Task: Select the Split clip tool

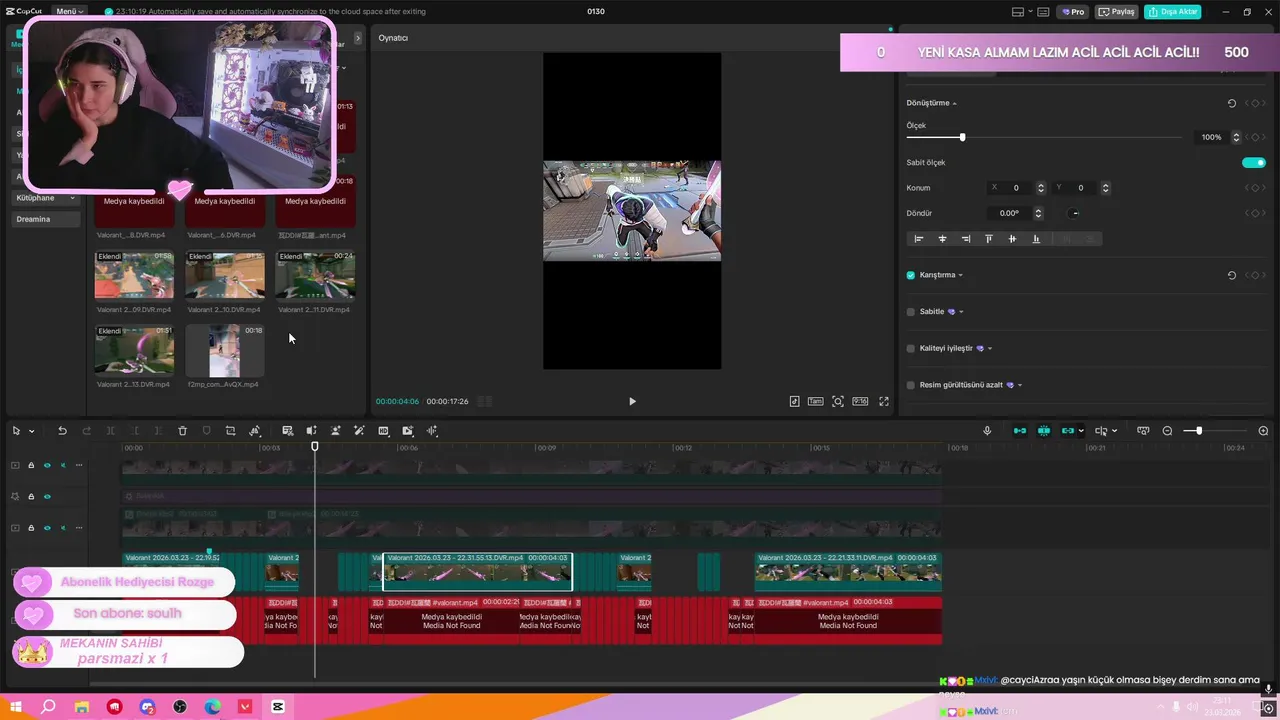Action: [x=110, y=431]
